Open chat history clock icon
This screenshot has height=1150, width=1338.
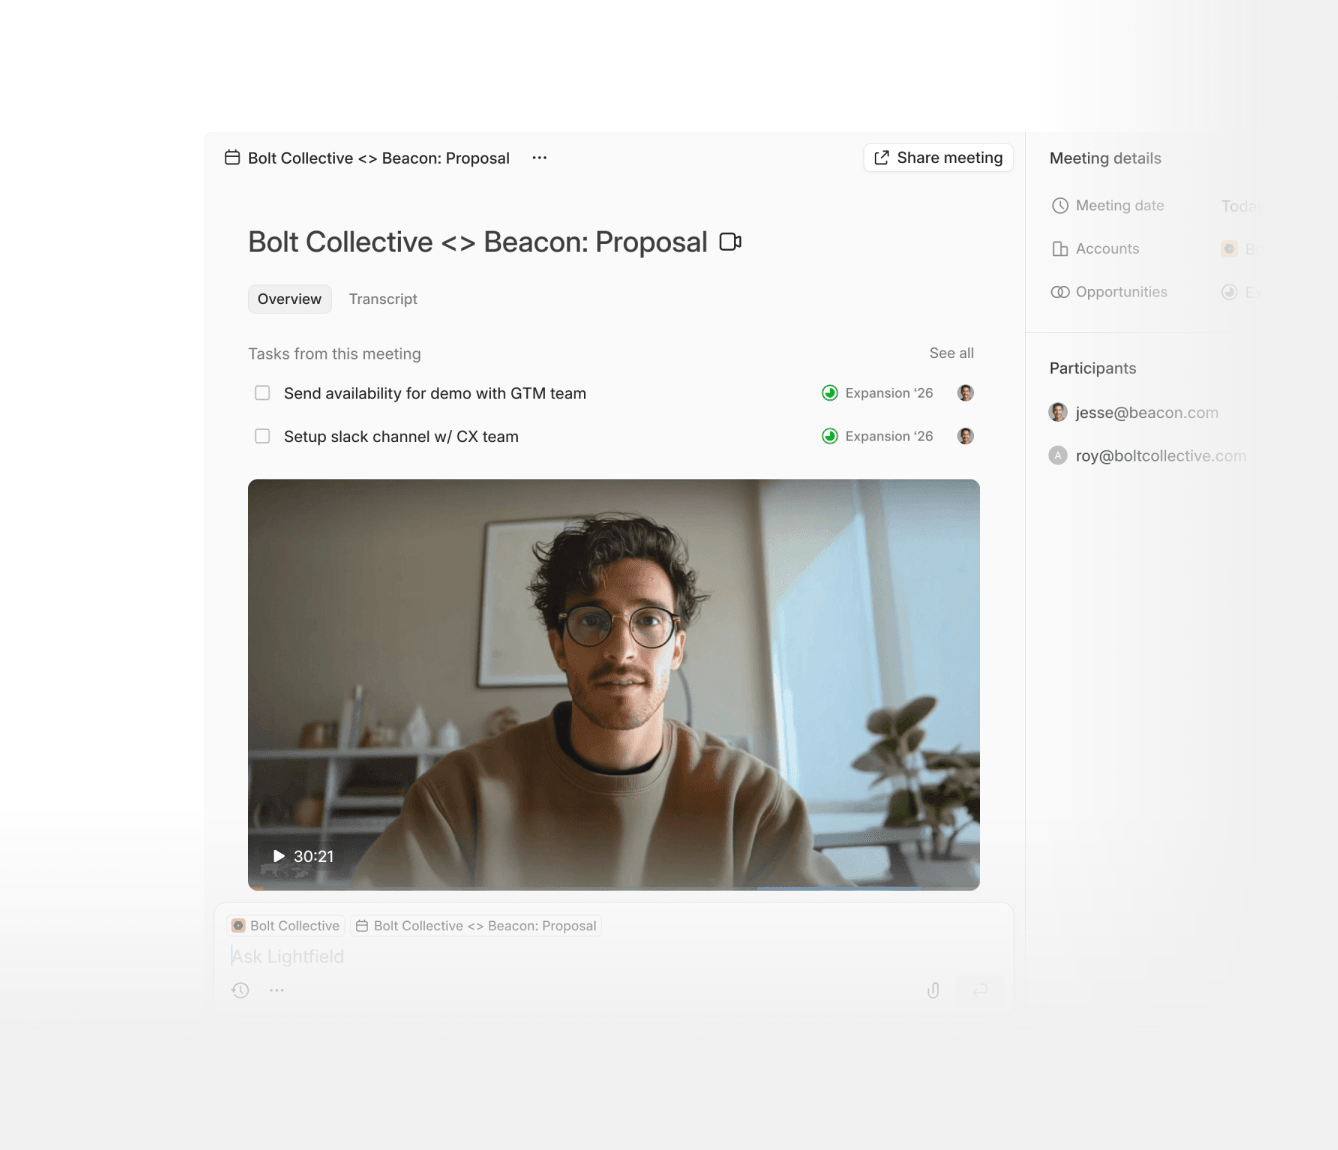pyautogui.click(x=240, y=990)
